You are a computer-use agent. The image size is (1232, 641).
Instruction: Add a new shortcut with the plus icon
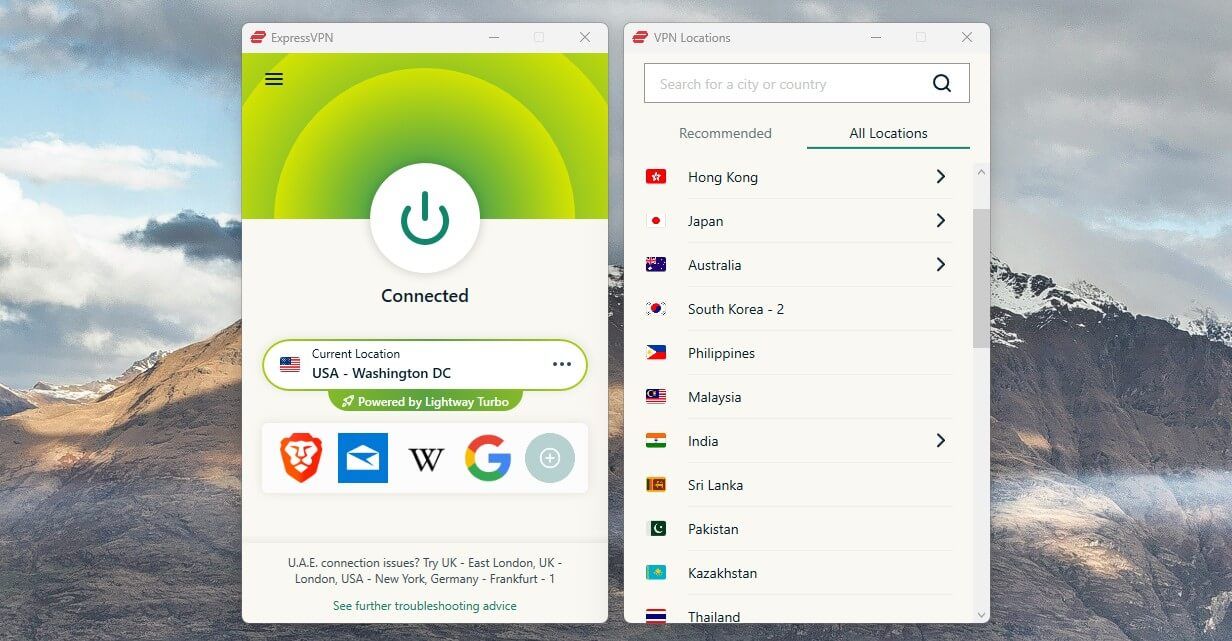click(x=550, y=458)
